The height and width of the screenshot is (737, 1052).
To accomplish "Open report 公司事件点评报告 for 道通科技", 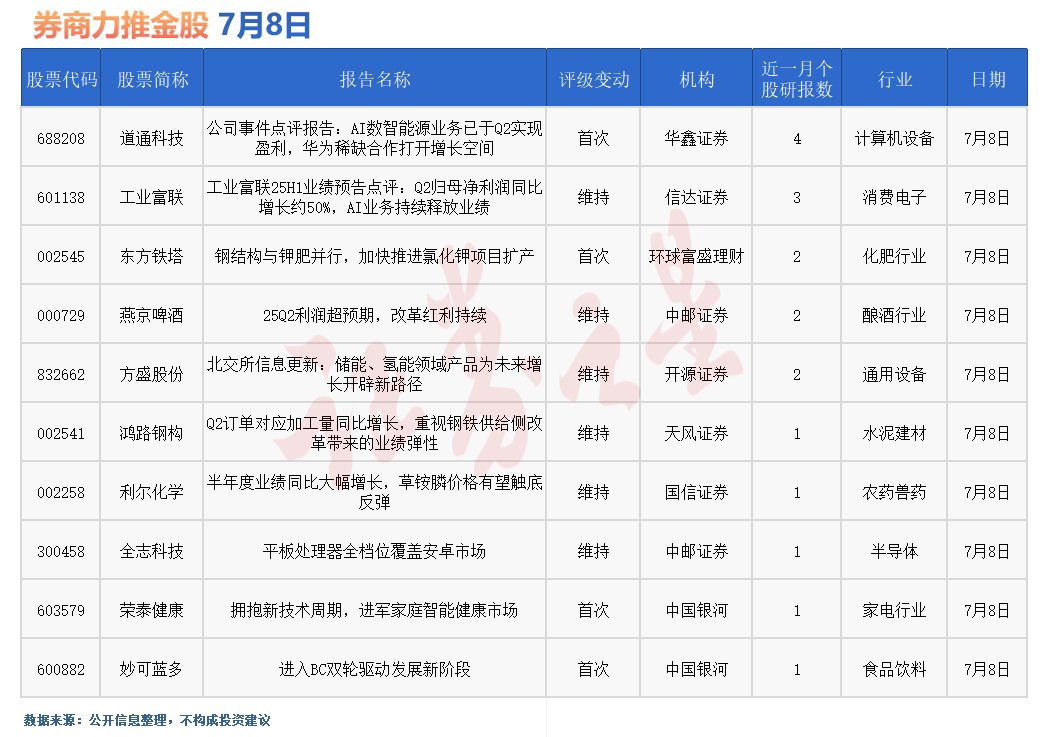I will pos(374,138).
